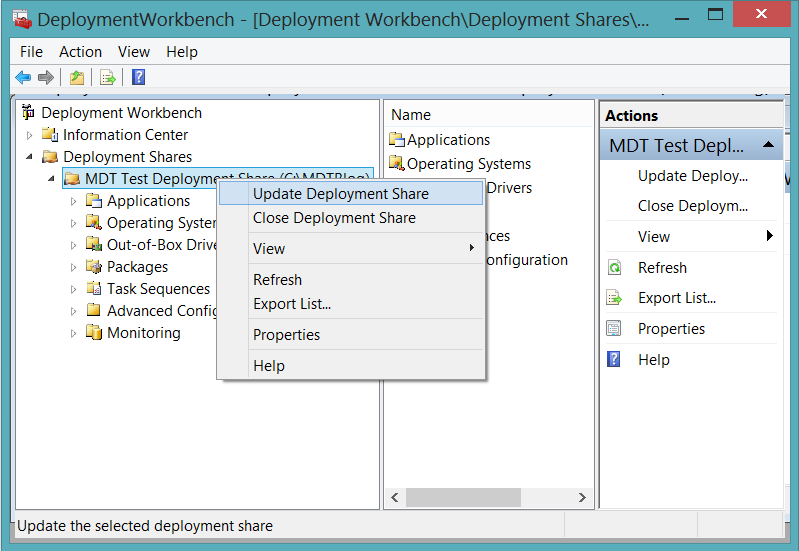Click the Export List... link in Actions pane

click(677, 298)
